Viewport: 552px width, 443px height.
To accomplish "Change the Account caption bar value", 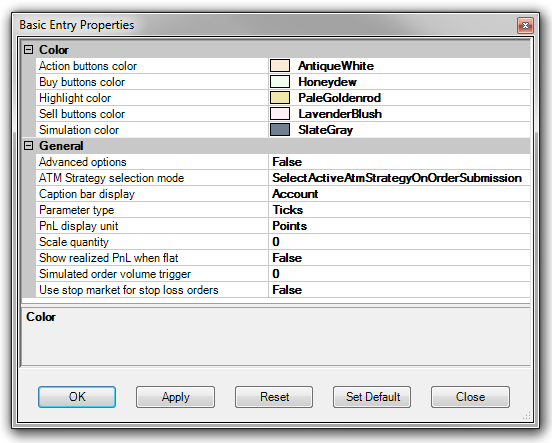I will coord(400,194).
